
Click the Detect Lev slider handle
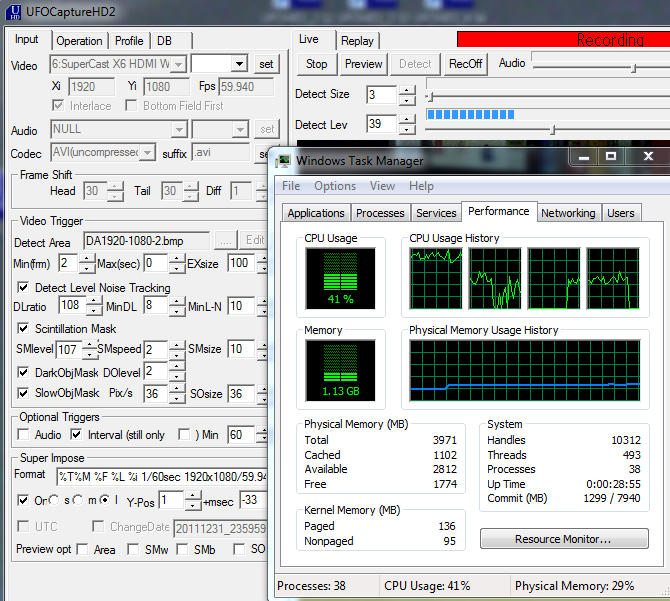coord(553,129)
